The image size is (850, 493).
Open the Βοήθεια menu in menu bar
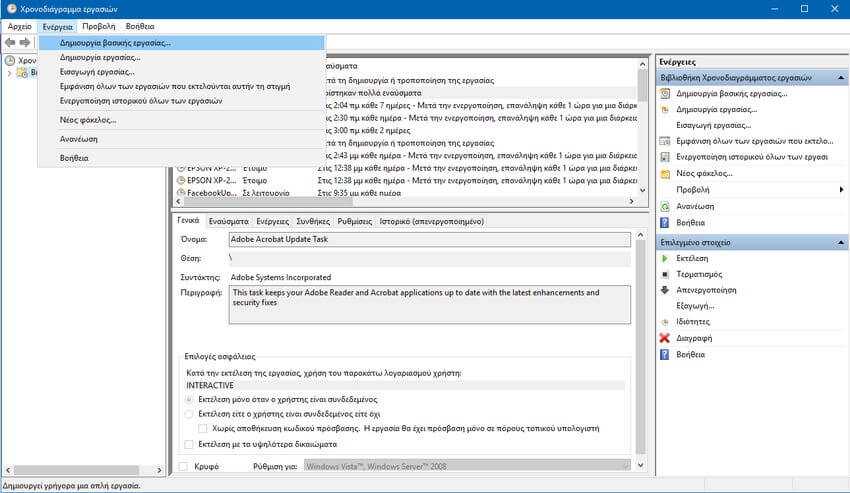coord(140,26)
